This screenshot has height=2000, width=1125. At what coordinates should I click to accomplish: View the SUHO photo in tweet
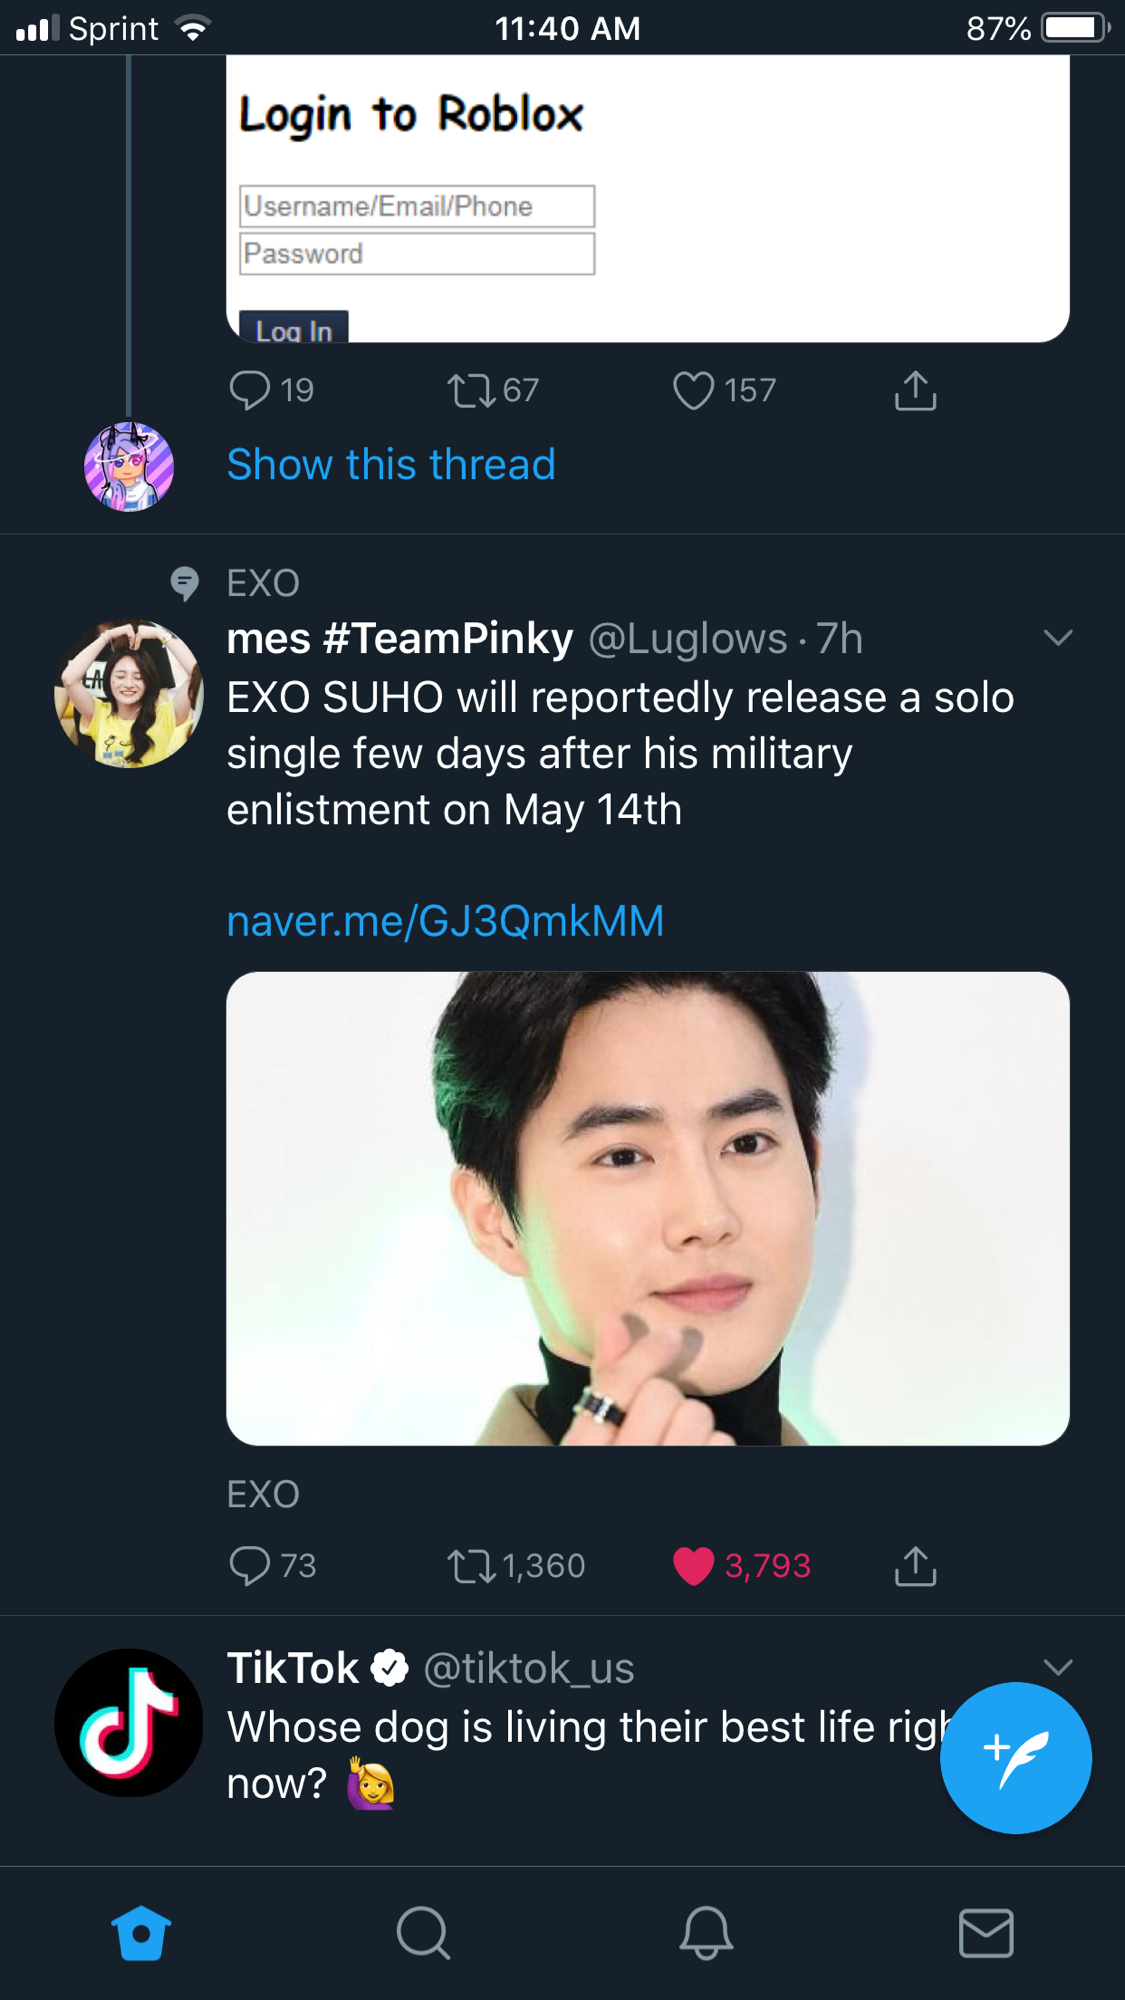[648, 1208]
